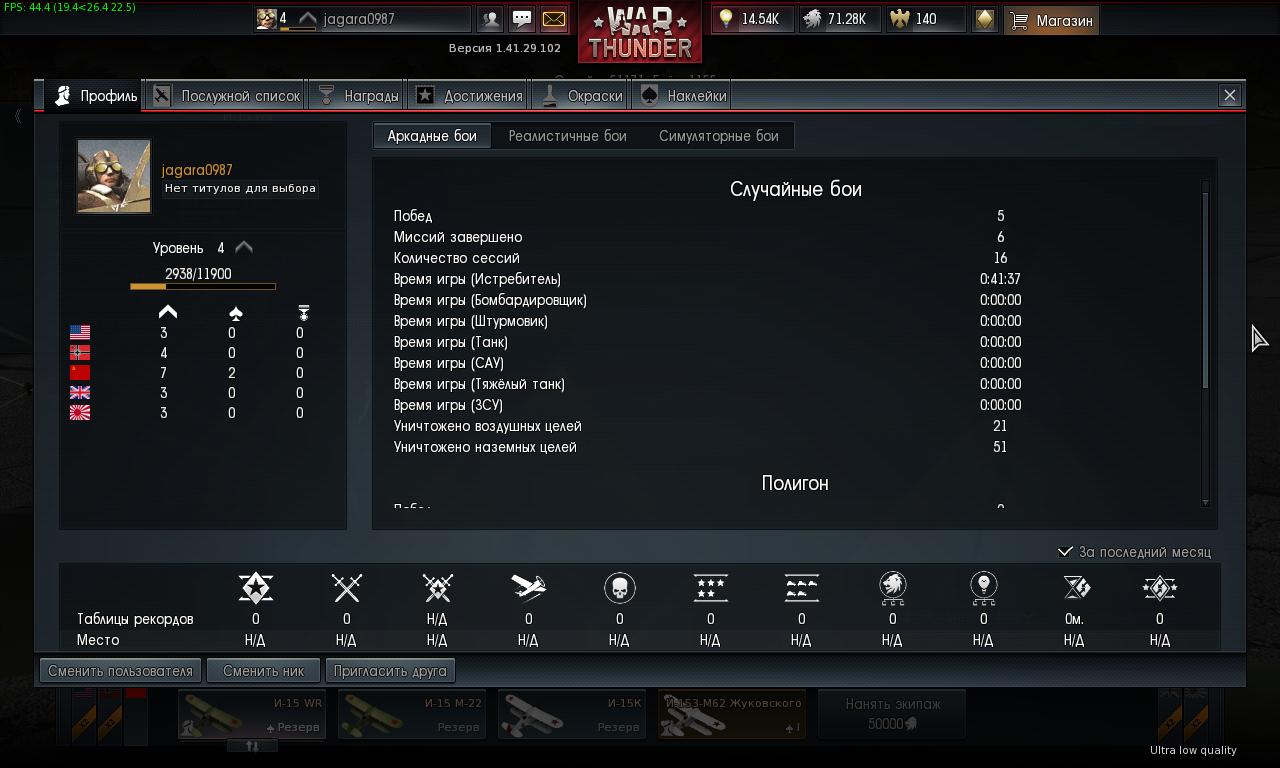Click the premium account diamond icon

pos(984,19)
